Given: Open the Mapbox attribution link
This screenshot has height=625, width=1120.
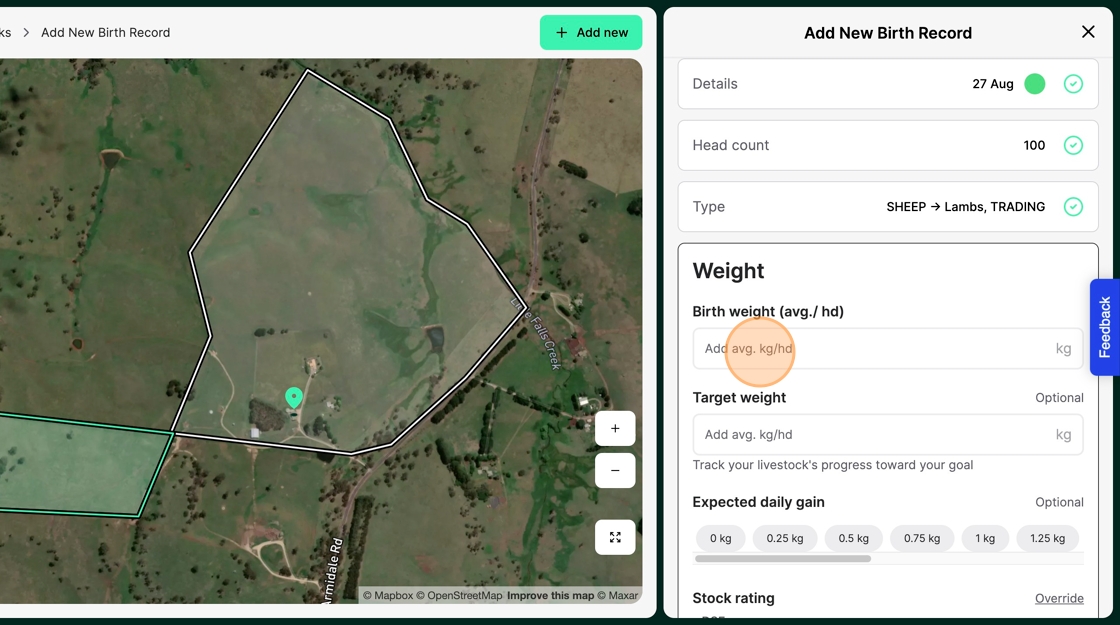Looking at the screenshot, I should [388, 596].
